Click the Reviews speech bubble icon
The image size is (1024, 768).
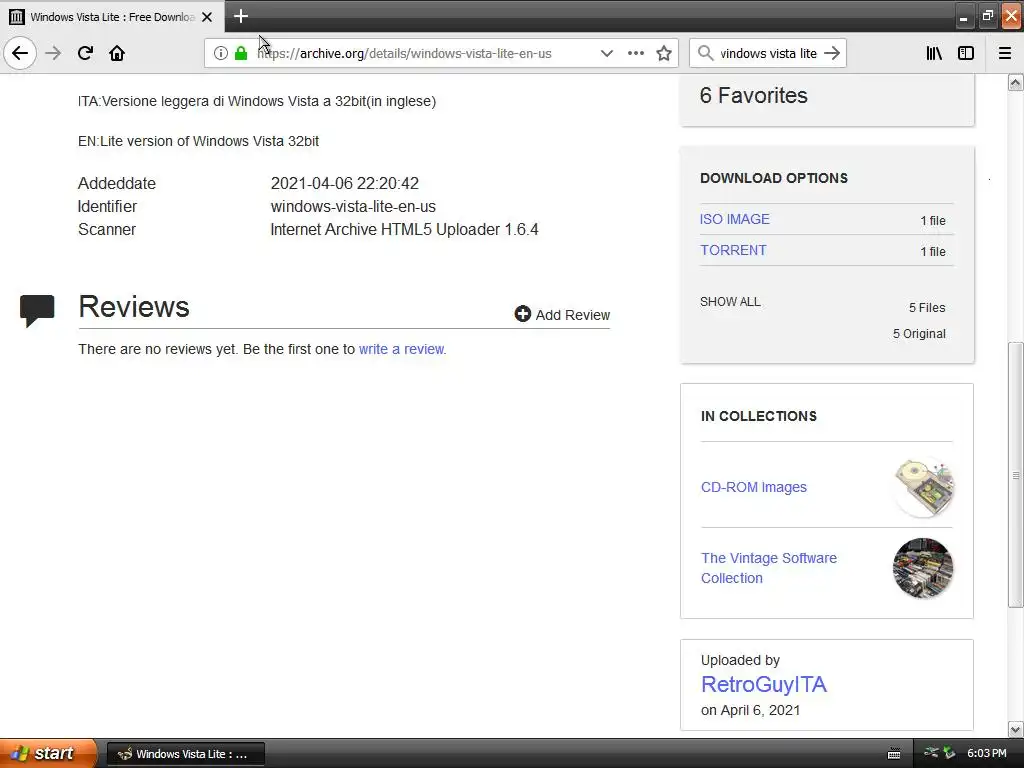point(37,310)
